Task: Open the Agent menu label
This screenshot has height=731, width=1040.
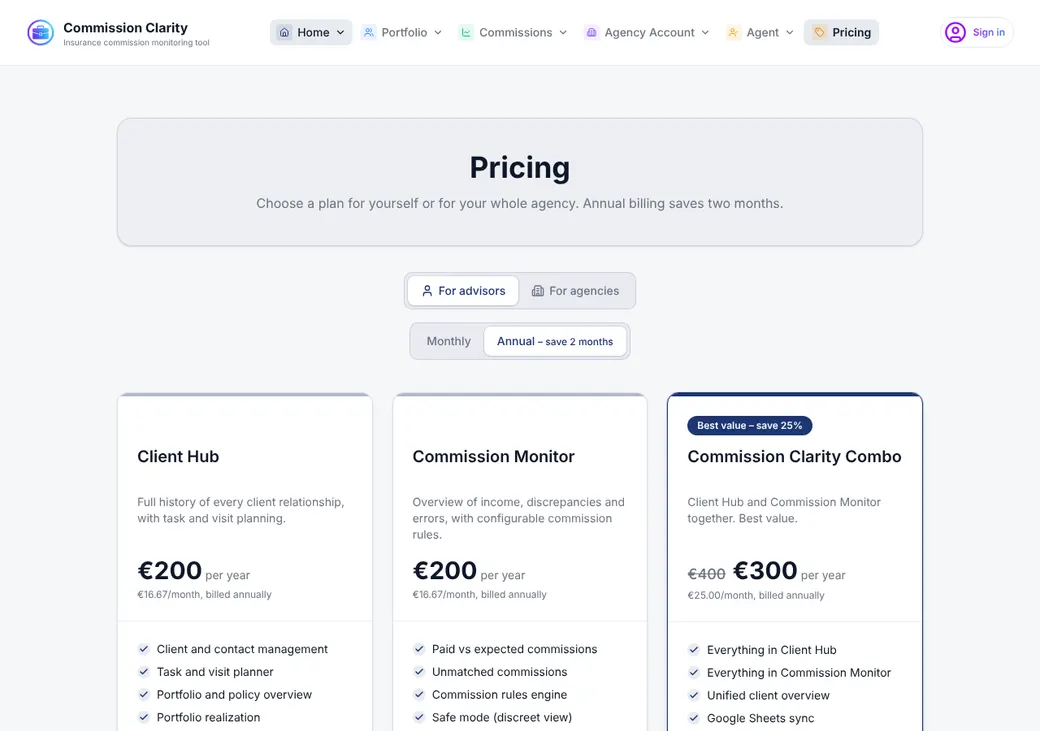Action: pyautogui.click(x=763, y=33)
